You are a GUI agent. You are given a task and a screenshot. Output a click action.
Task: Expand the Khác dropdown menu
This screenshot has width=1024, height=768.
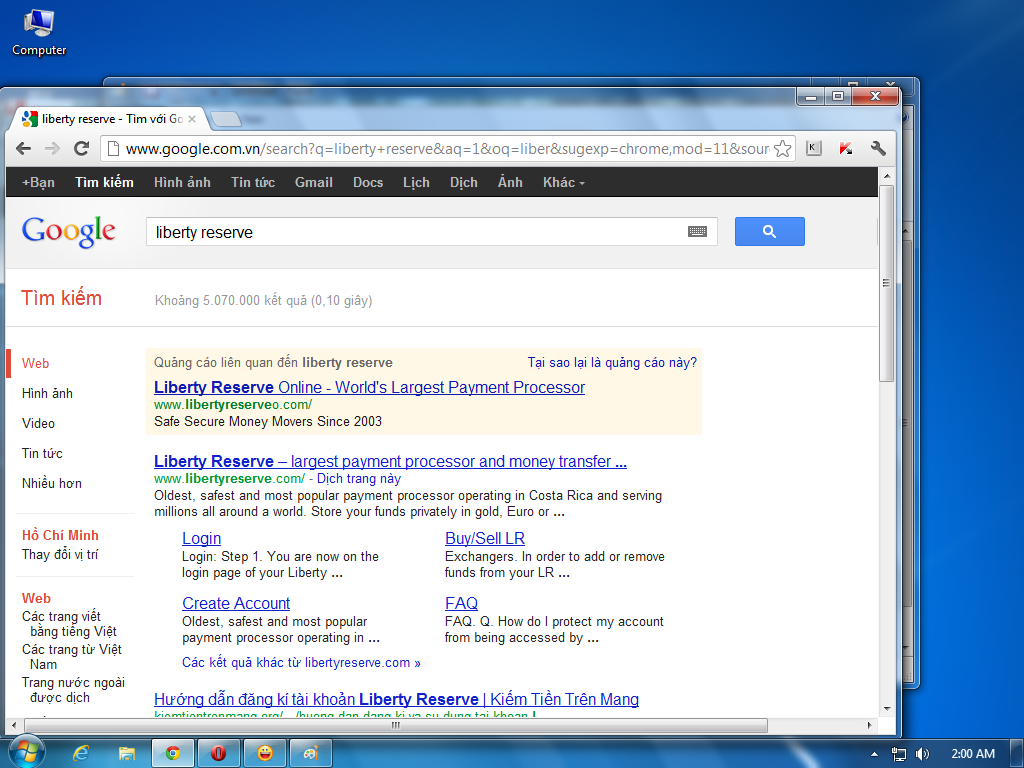tap(564, 182)
